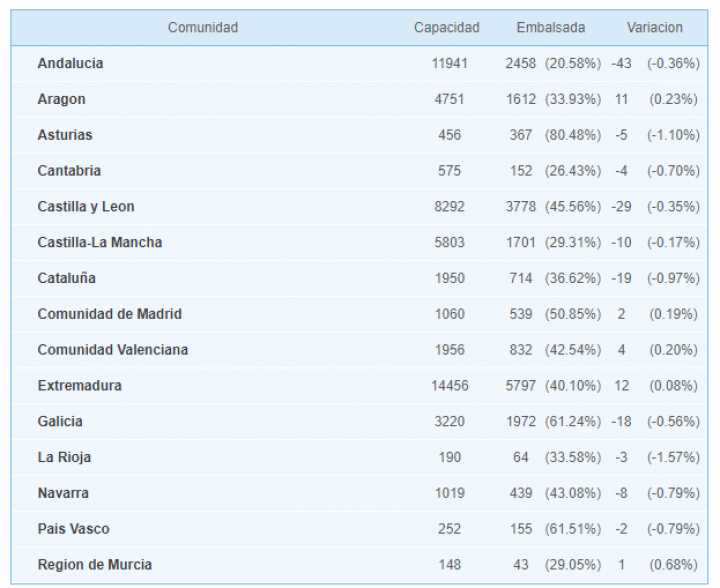Viewport: 720px width, 588px height.
Task: Click the Galicia community name
Action: pos(60,422)
